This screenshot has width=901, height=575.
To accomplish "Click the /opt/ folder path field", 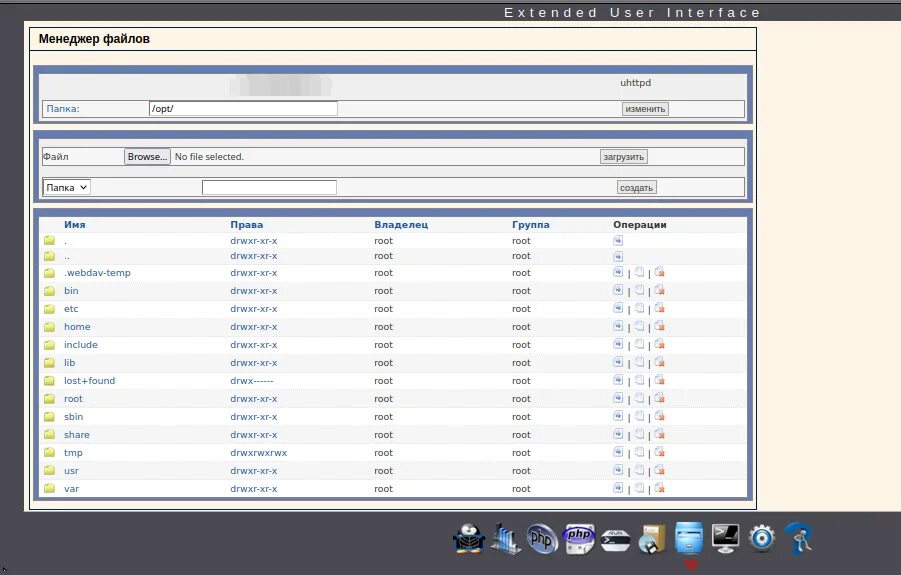I will point(243,109).
